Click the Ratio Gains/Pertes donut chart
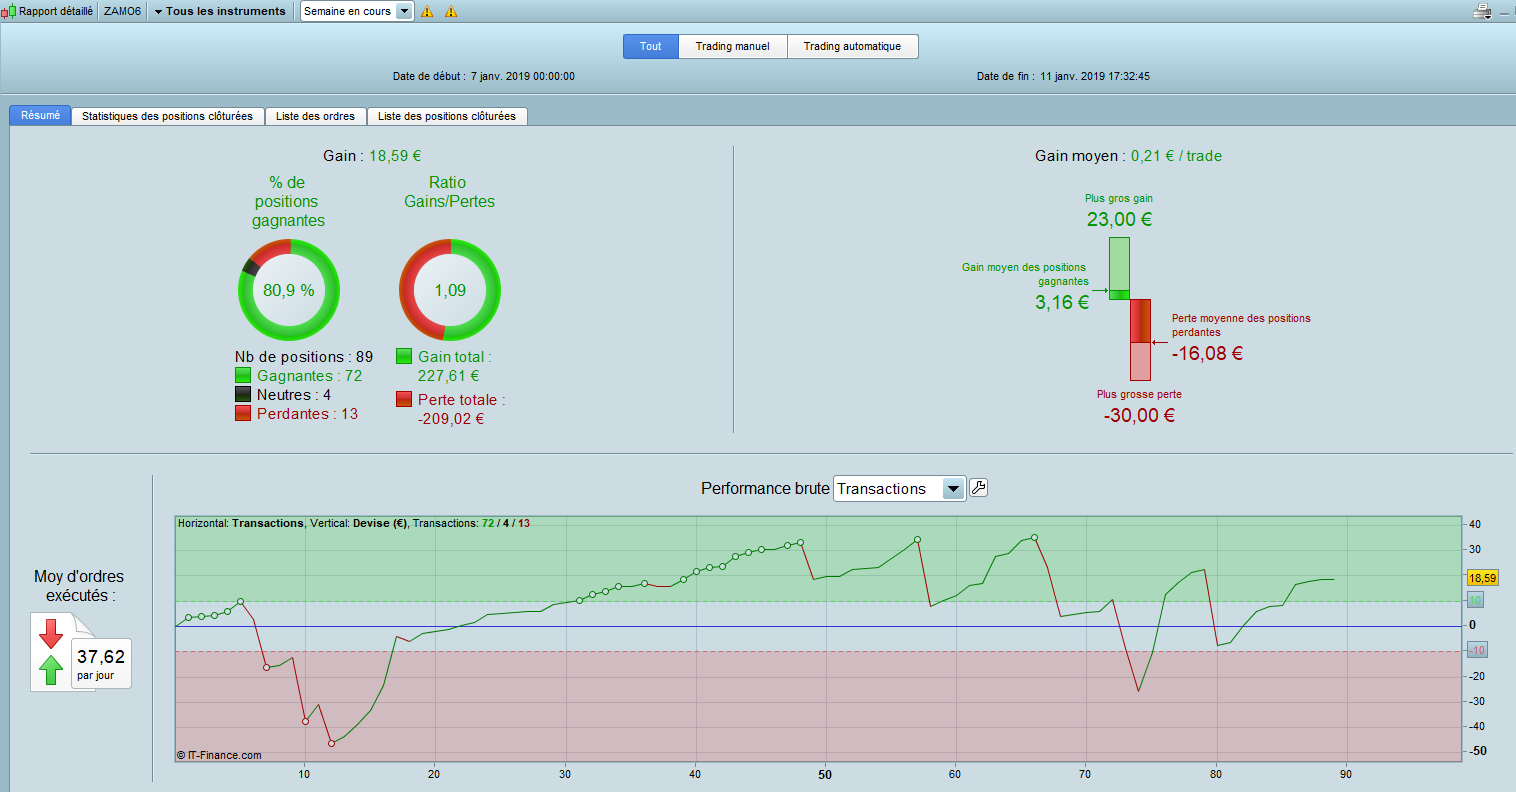1516x792 pixels. (450, 290)
